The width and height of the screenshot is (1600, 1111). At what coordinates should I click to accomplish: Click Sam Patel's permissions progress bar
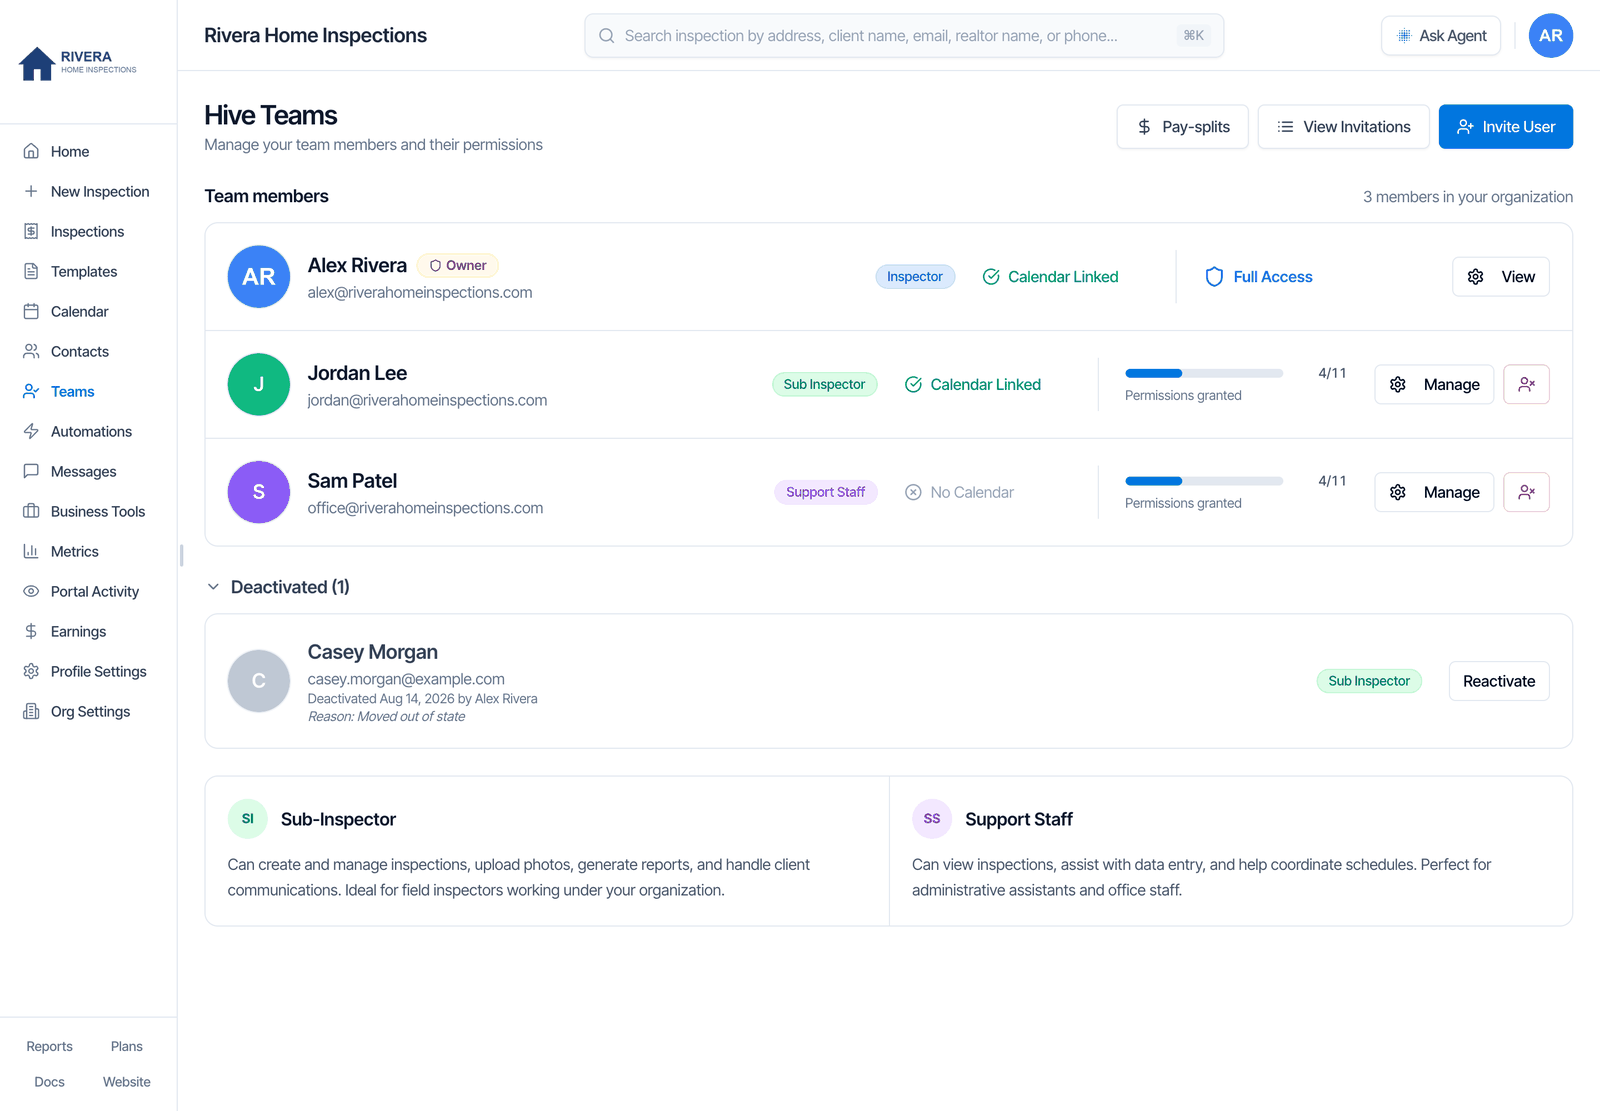click(1204, 481)
